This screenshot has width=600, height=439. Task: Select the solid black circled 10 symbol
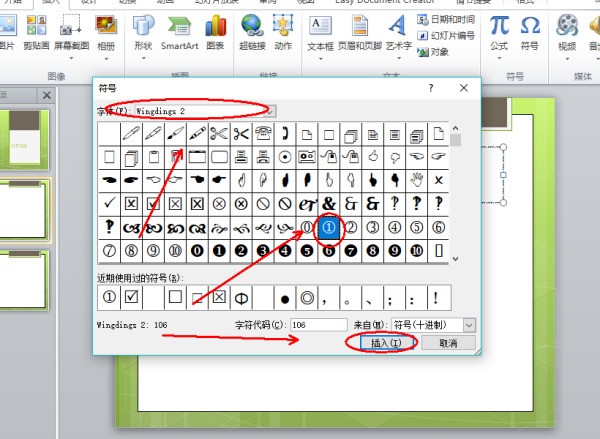[x=417, y=251]
